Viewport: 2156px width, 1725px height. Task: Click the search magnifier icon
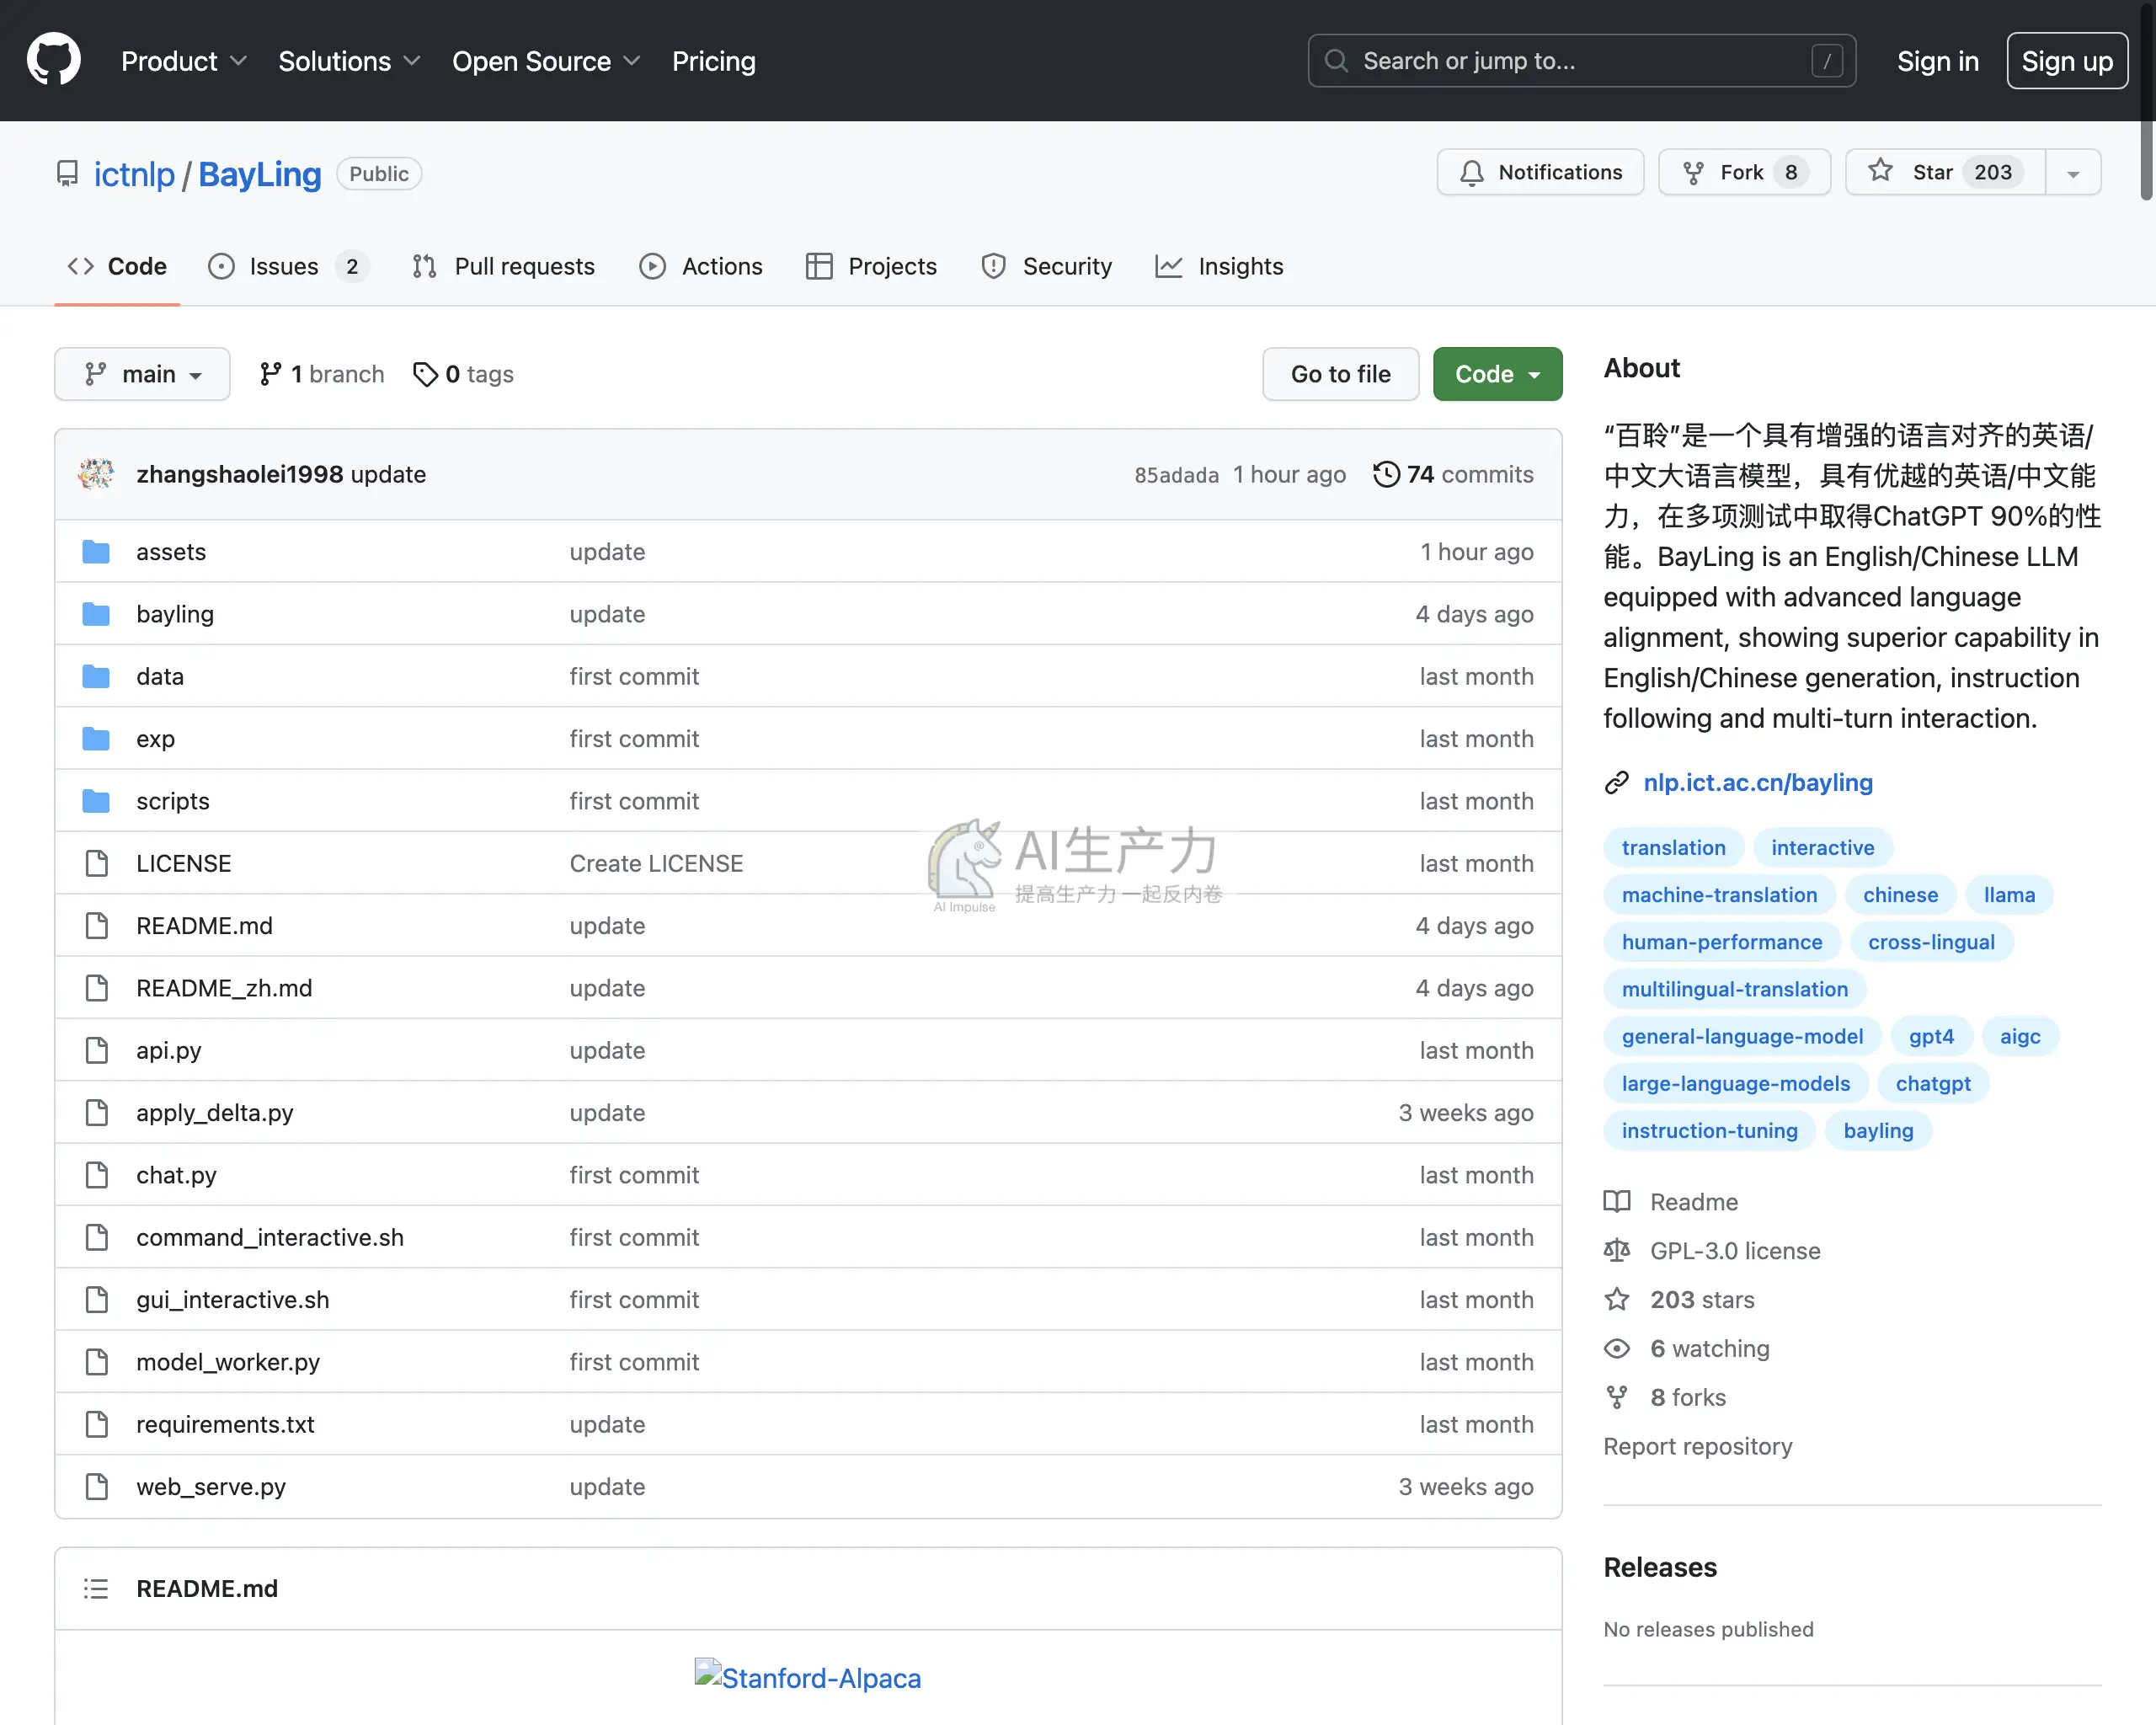[x=1336, y=61]
